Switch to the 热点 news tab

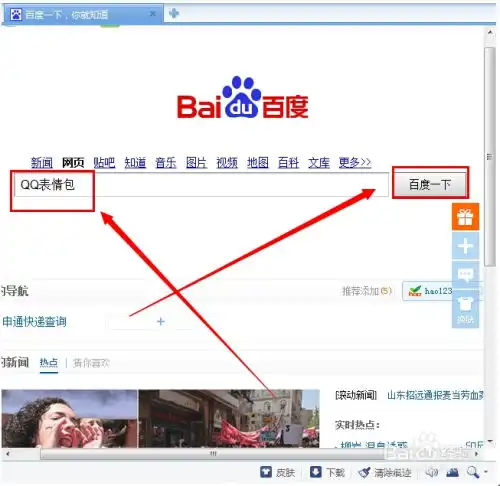pyautogui.click(x=49, y=363)
